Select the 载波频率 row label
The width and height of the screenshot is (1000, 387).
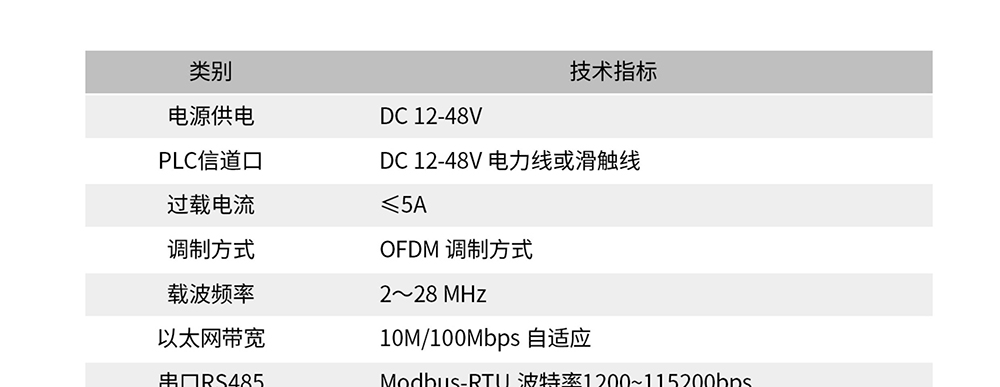210,293
